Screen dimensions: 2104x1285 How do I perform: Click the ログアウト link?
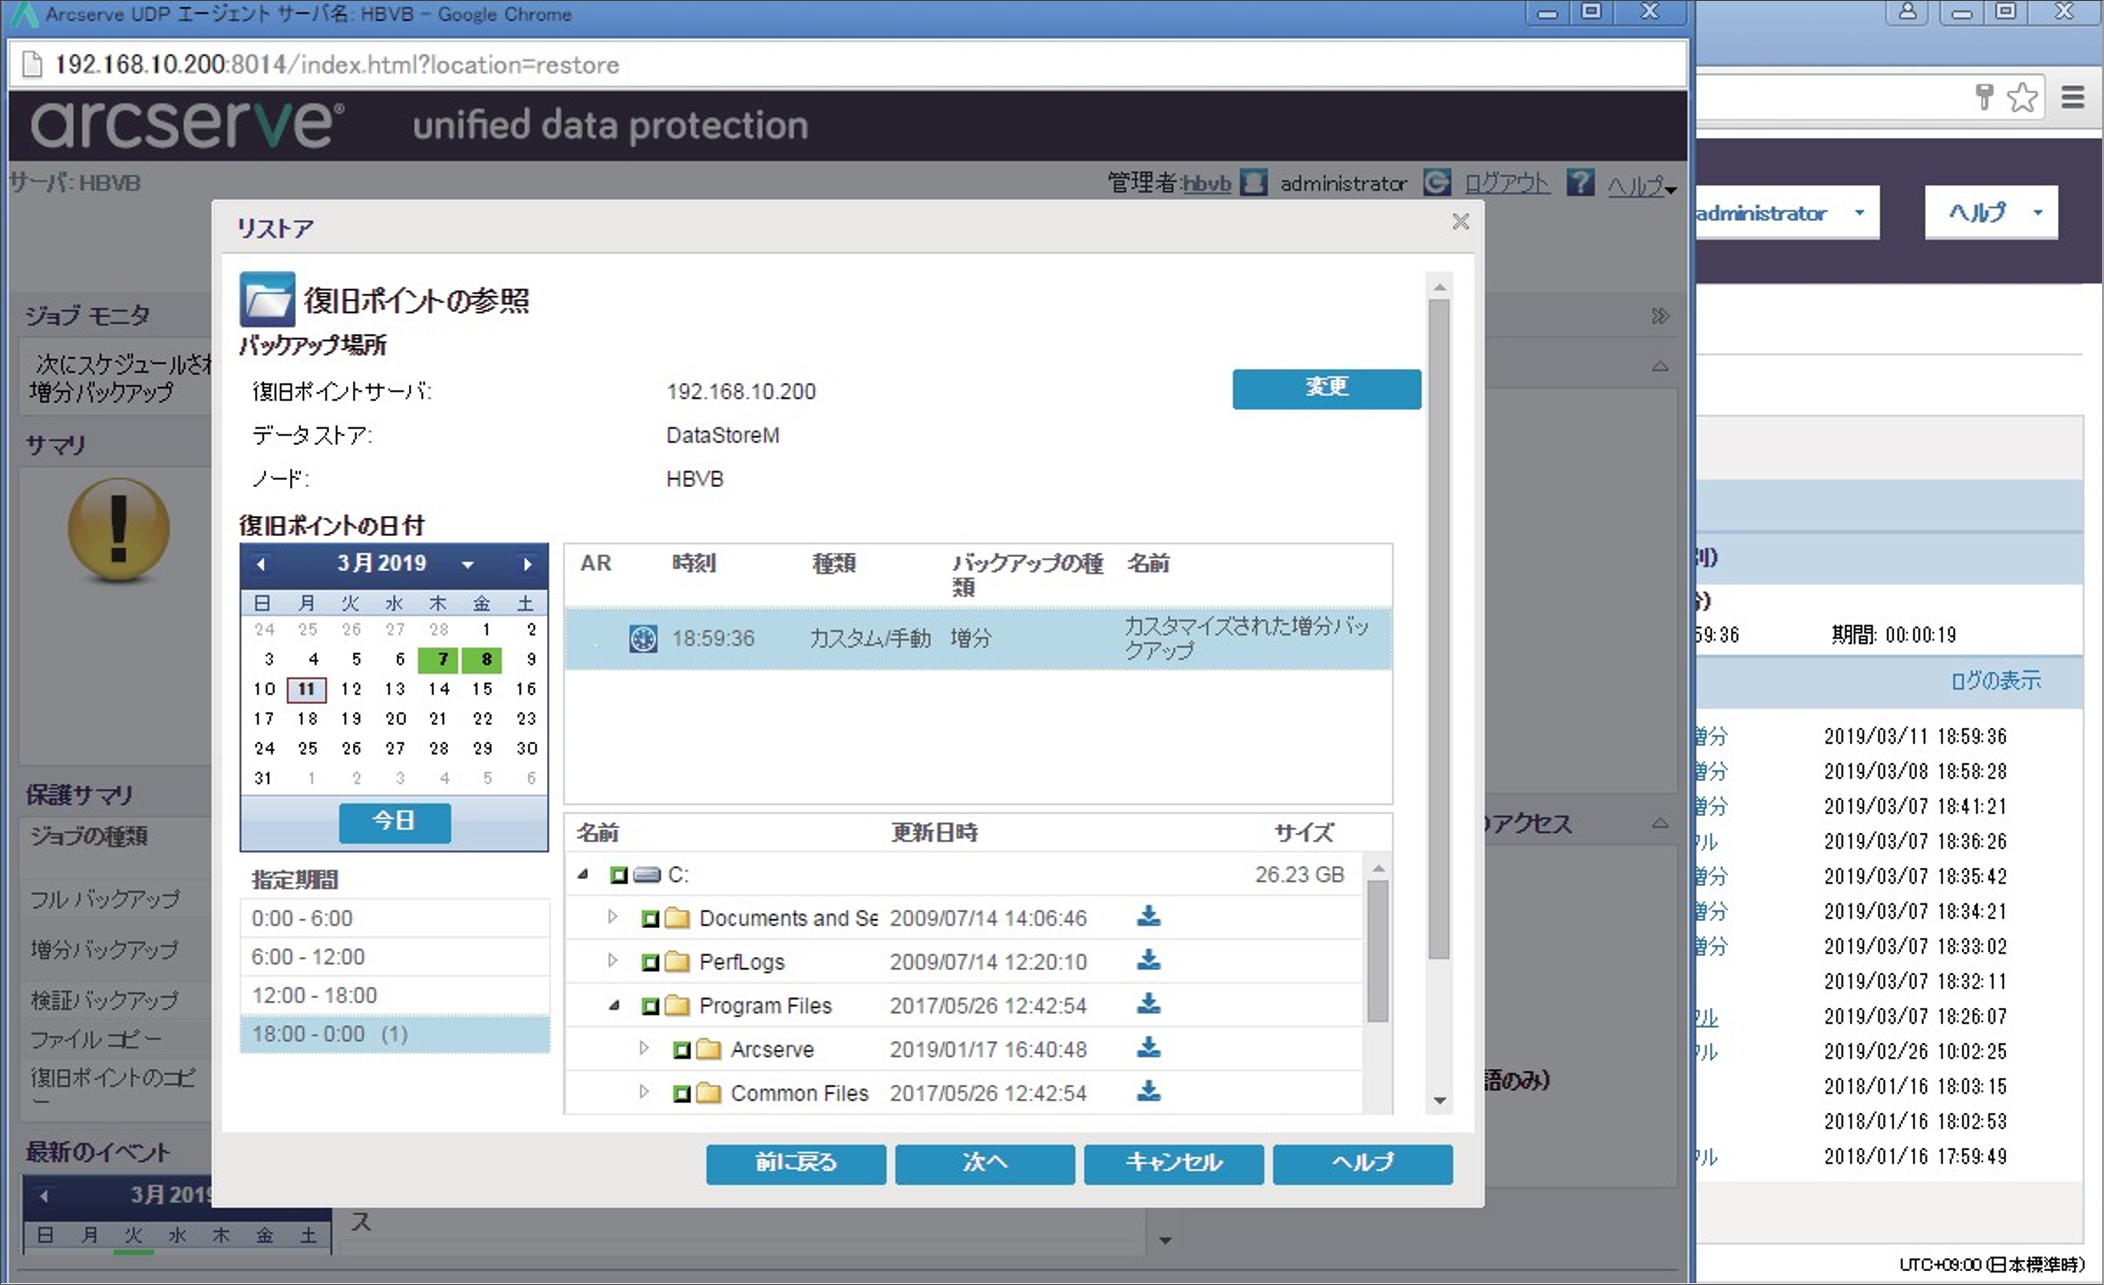click(1507, 183)
